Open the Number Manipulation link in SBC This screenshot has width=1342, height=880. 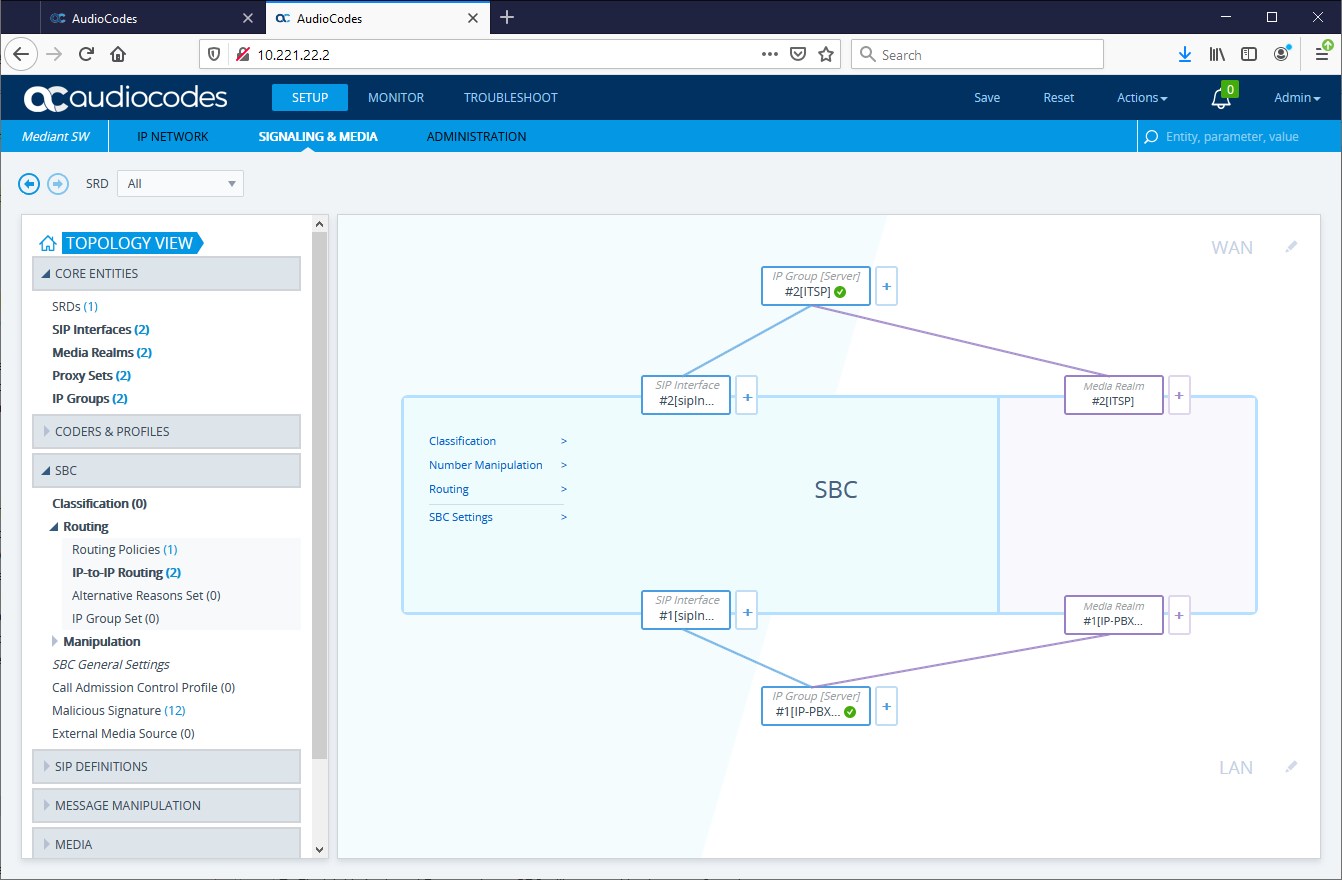(x=486, y=465)
